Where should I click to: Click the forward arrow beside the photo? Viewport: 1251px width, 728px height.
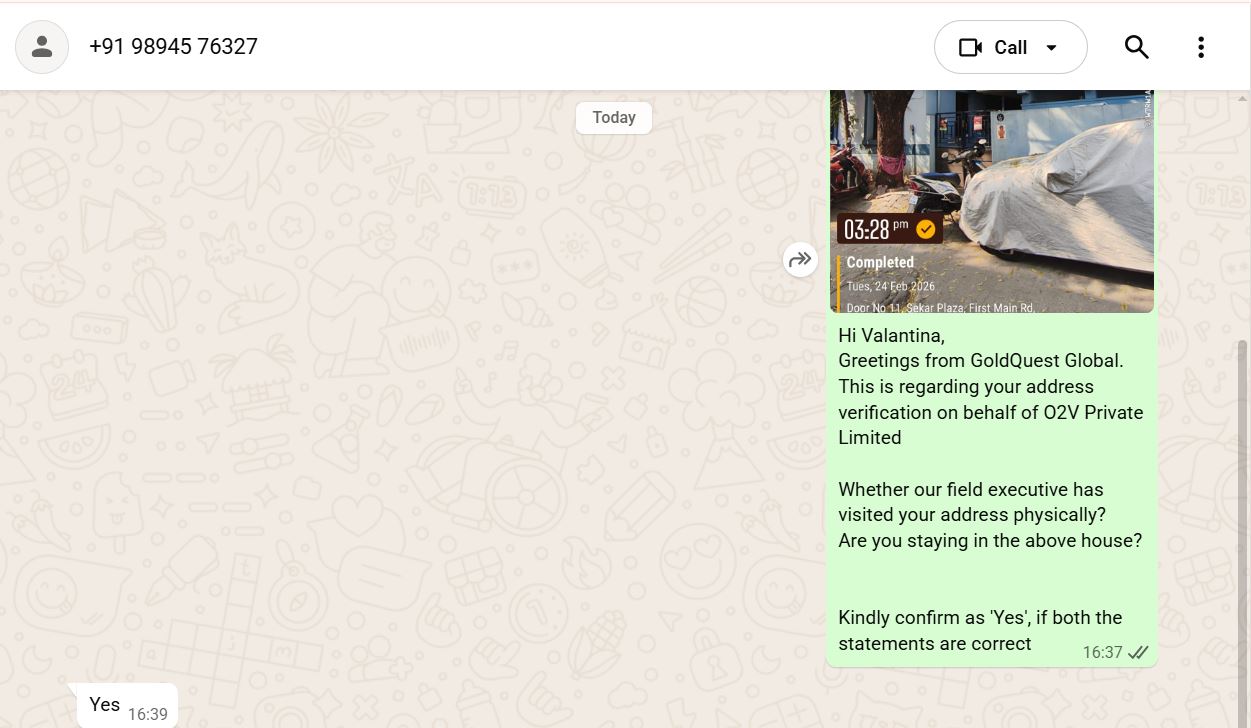800,260
